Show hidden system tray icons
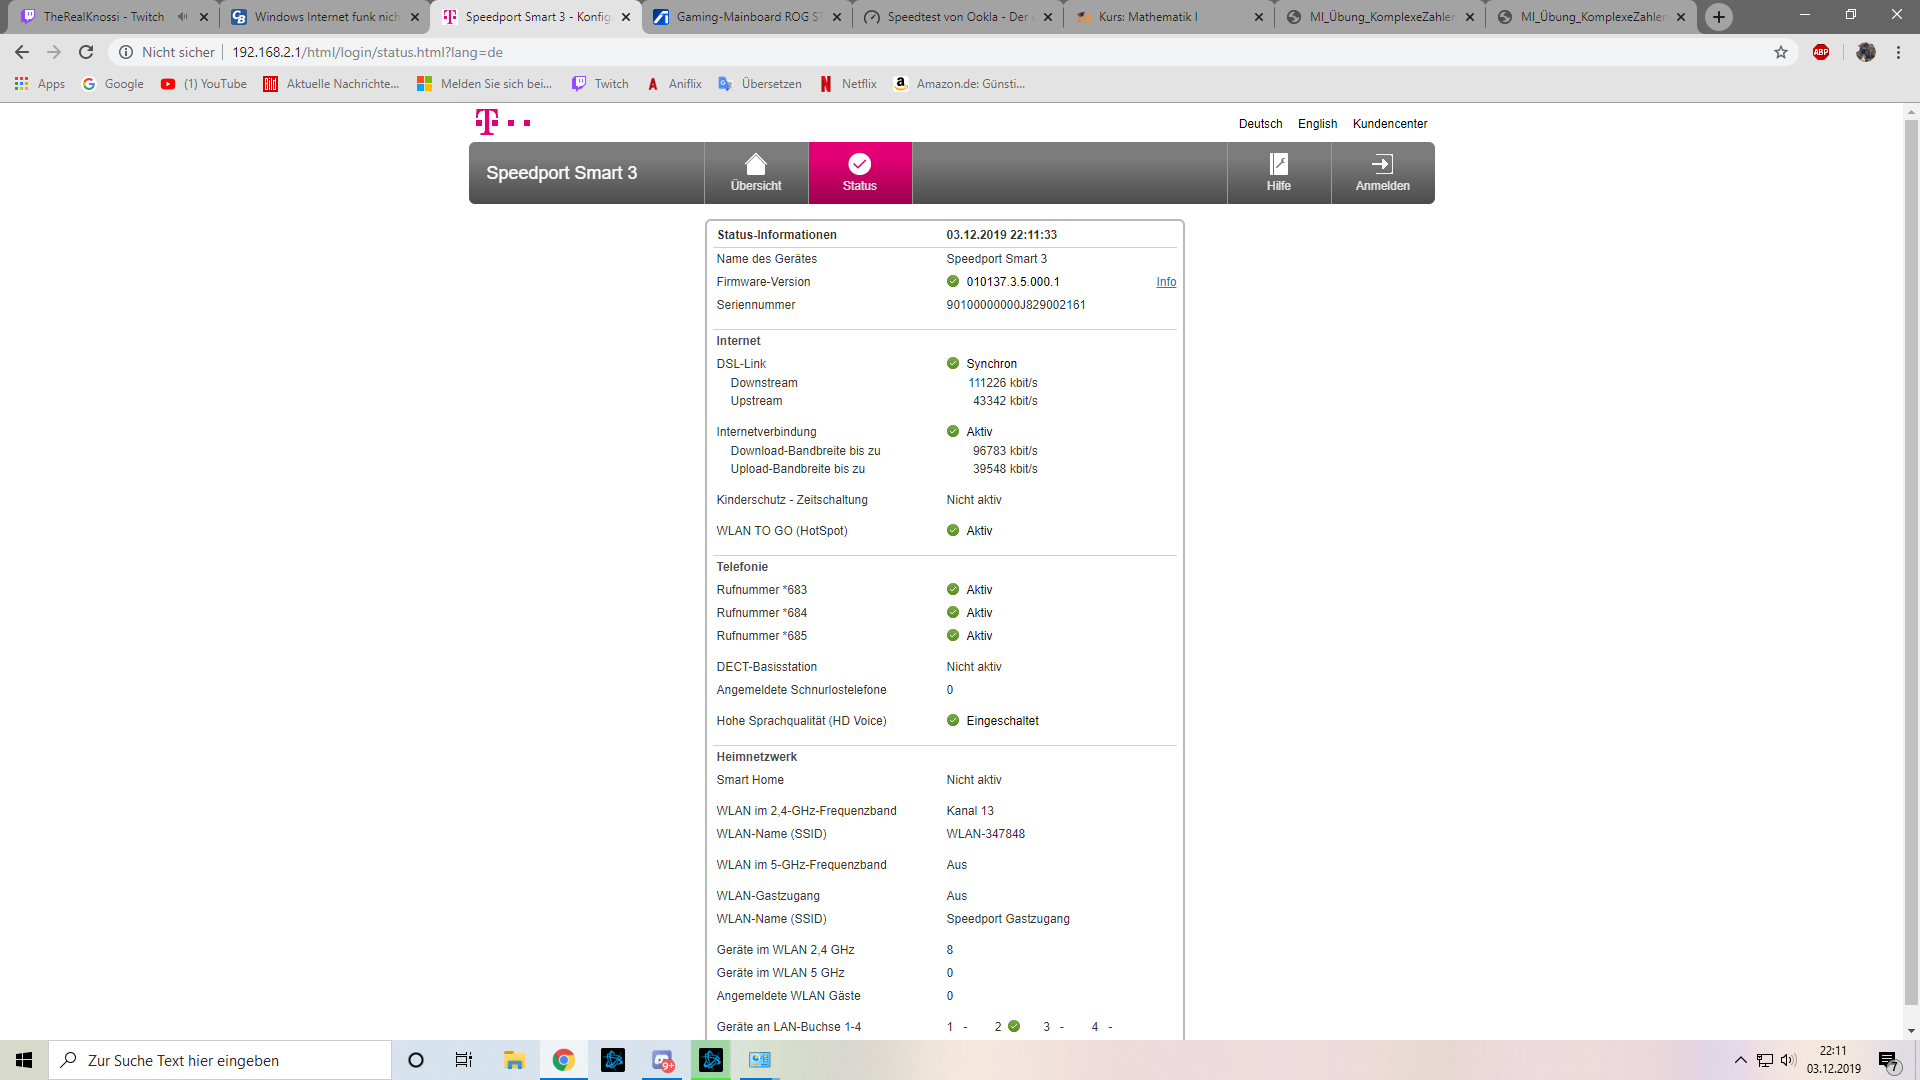The height and width of the screenshot is (1080, 1920). click(x=1741, y=1060)
